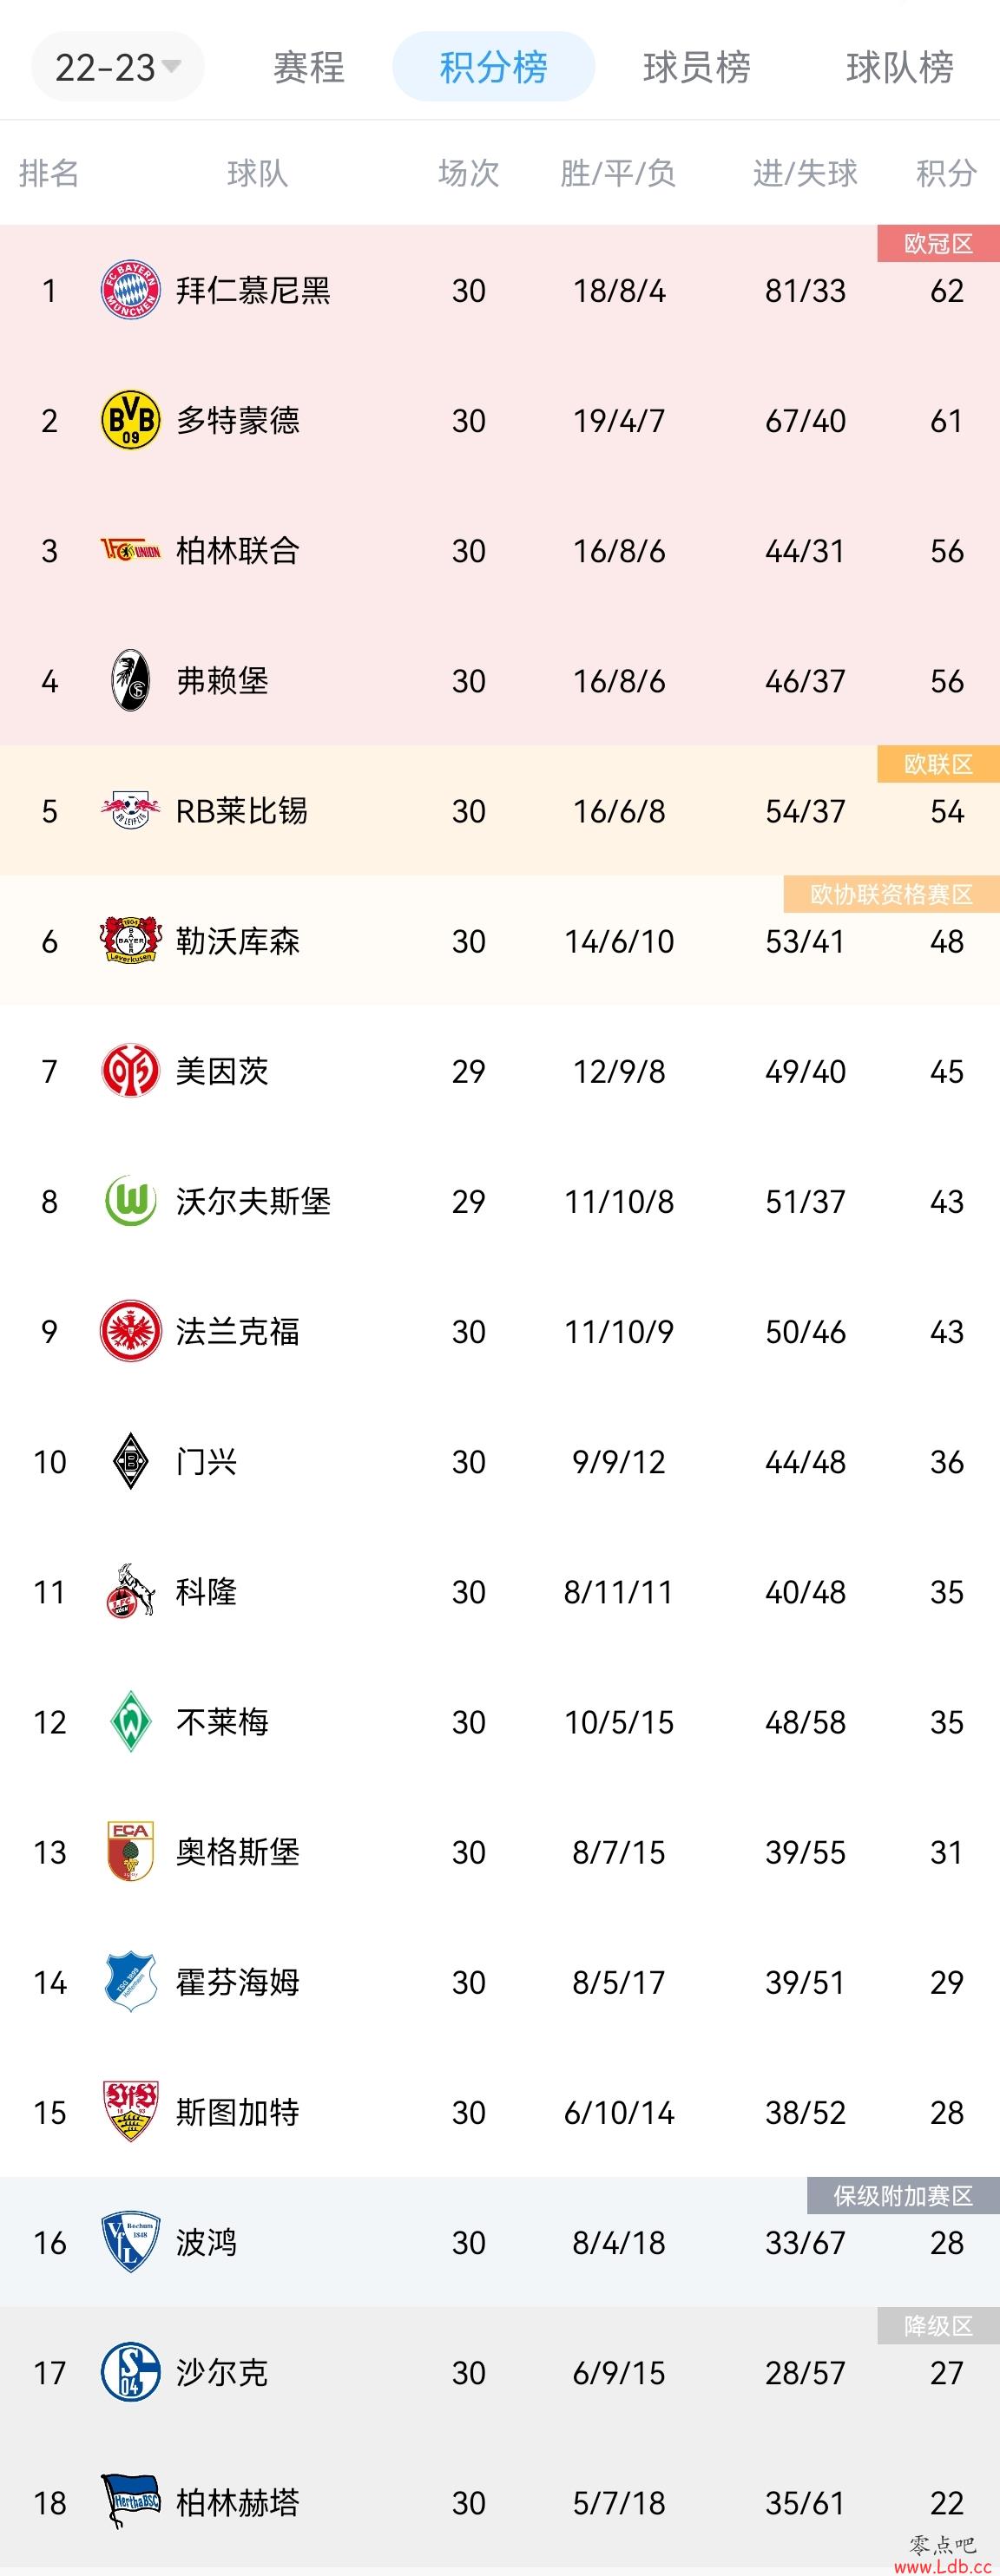Screen dimensions: 1000x2576
Task: Tap the Borussia Dortmund BVB logo
Action: (x=131, y=420)
